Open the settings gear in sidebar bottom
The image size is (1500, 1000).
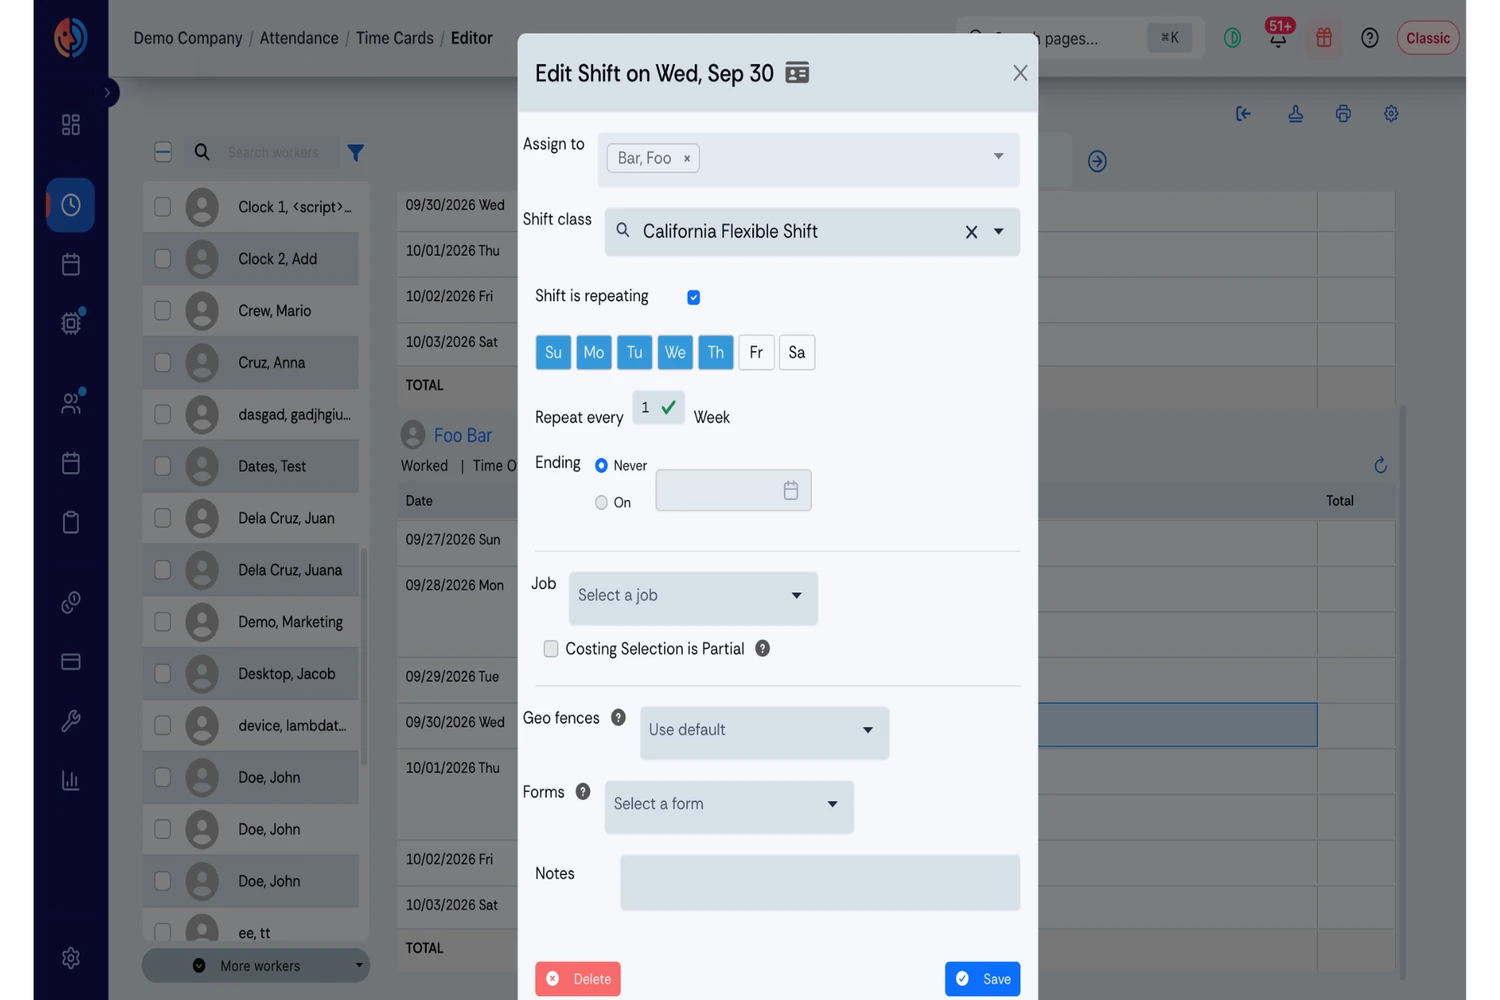[71, 958]
